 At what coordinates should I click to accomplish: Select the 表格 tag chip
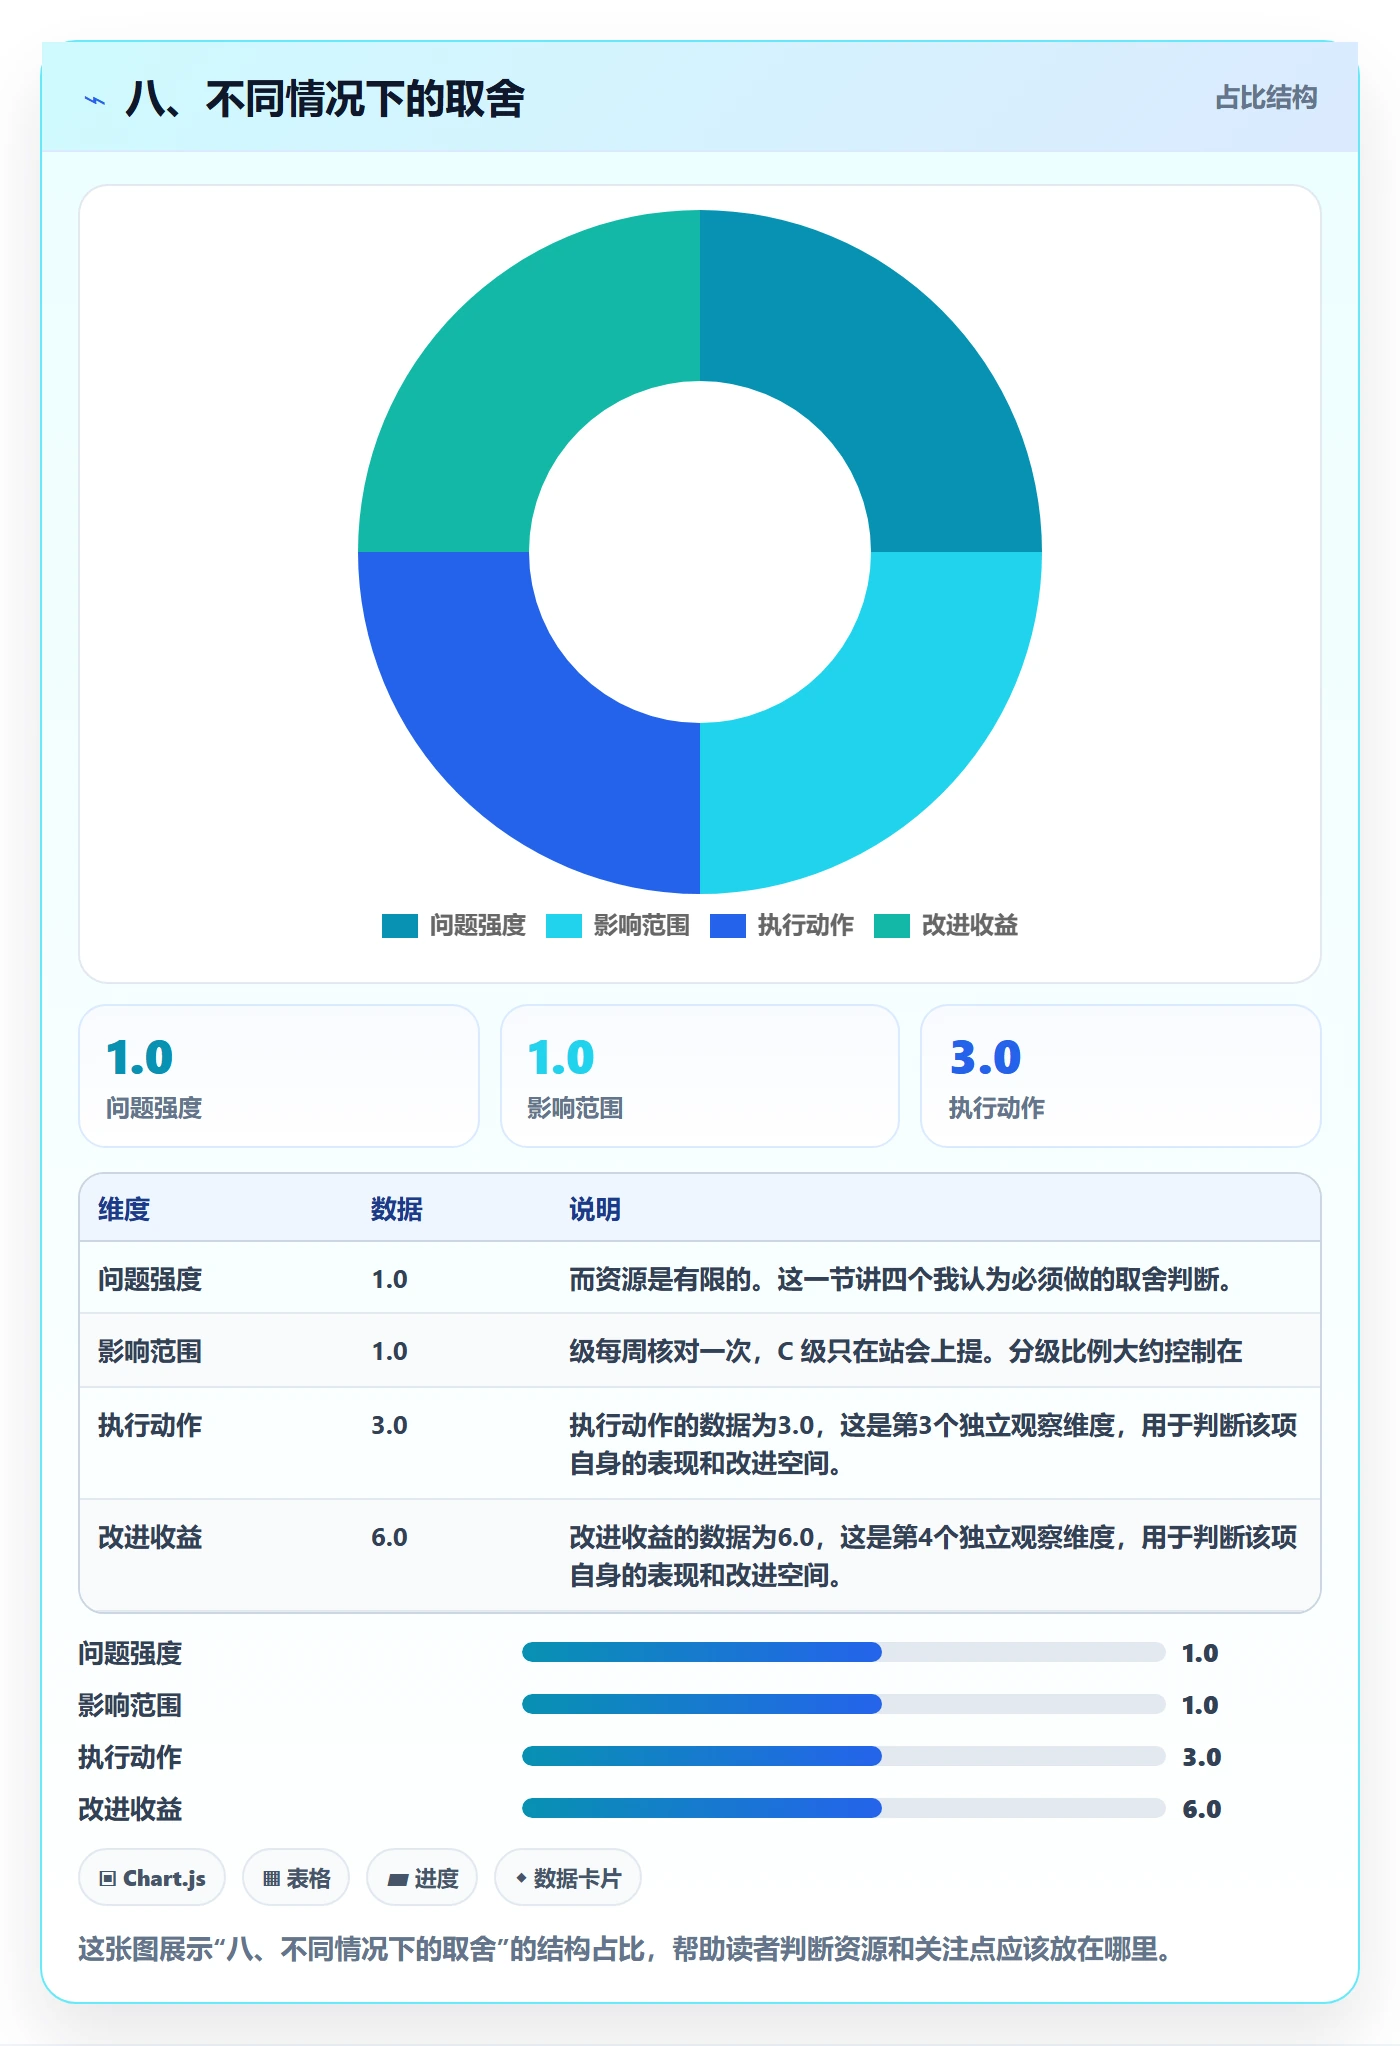point(296,1878)
